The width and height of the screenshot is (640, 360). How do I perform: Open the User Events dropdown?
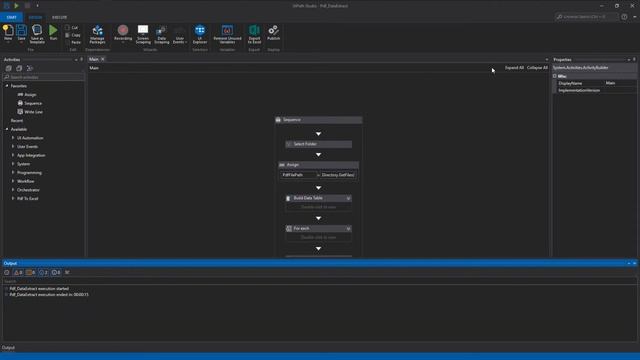180,35
